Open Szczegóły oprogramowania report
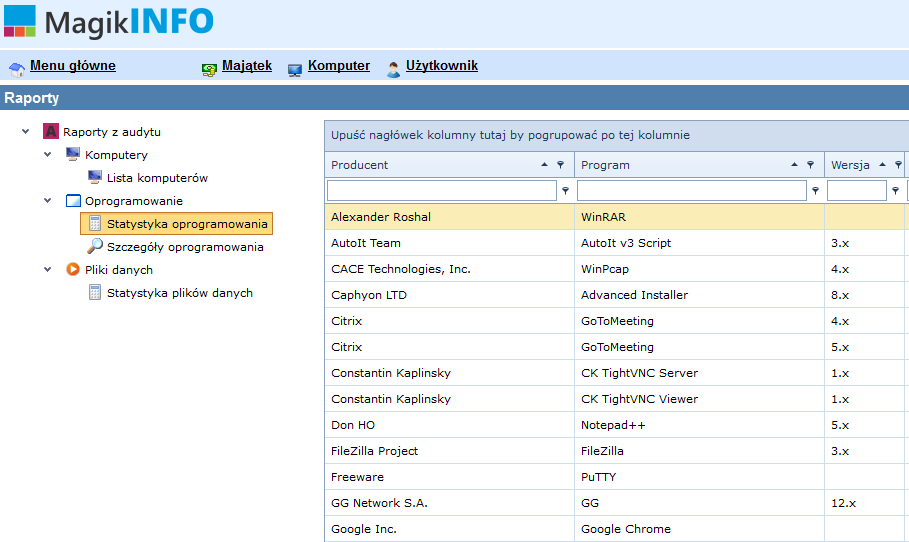 tap(185, 247)
